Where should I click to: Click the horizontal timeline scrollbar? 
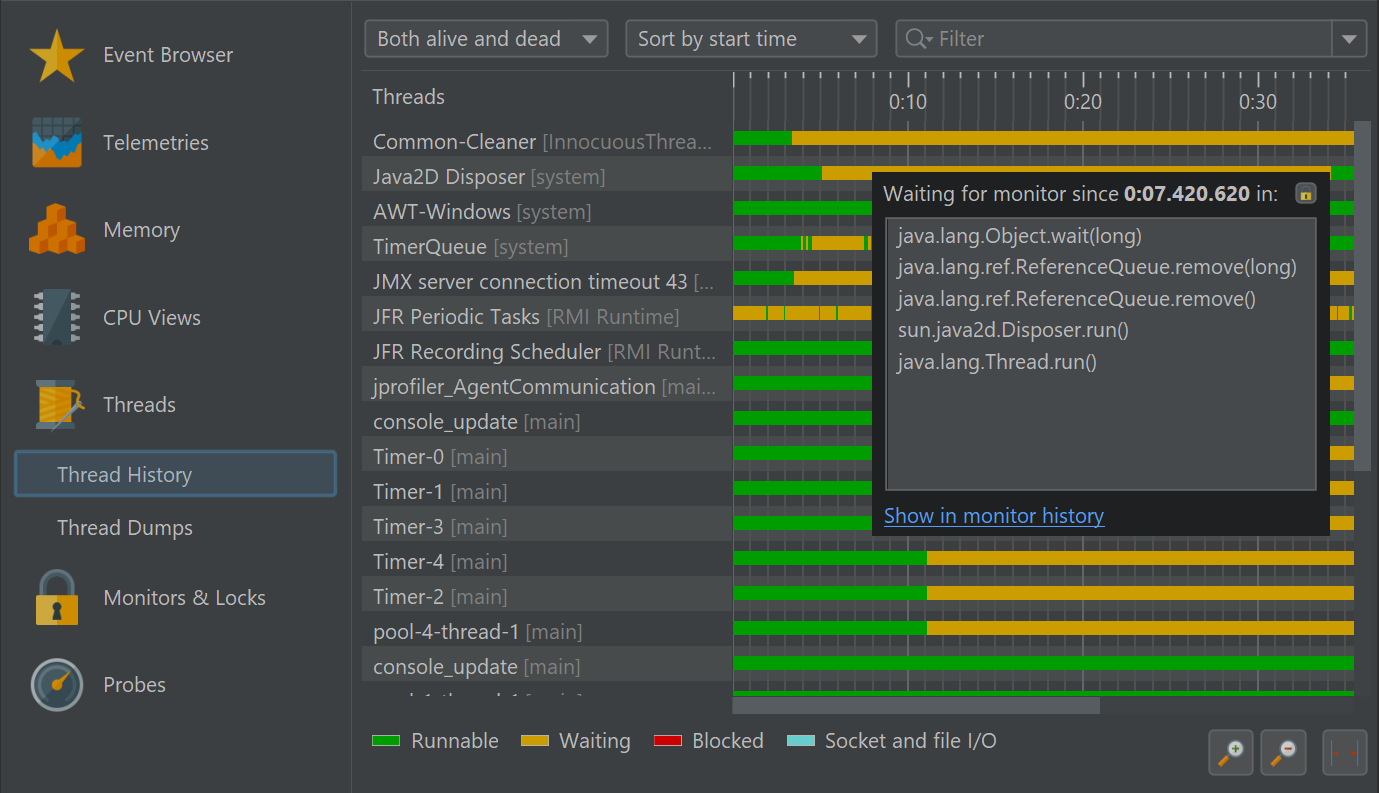(x=915, y=705)
